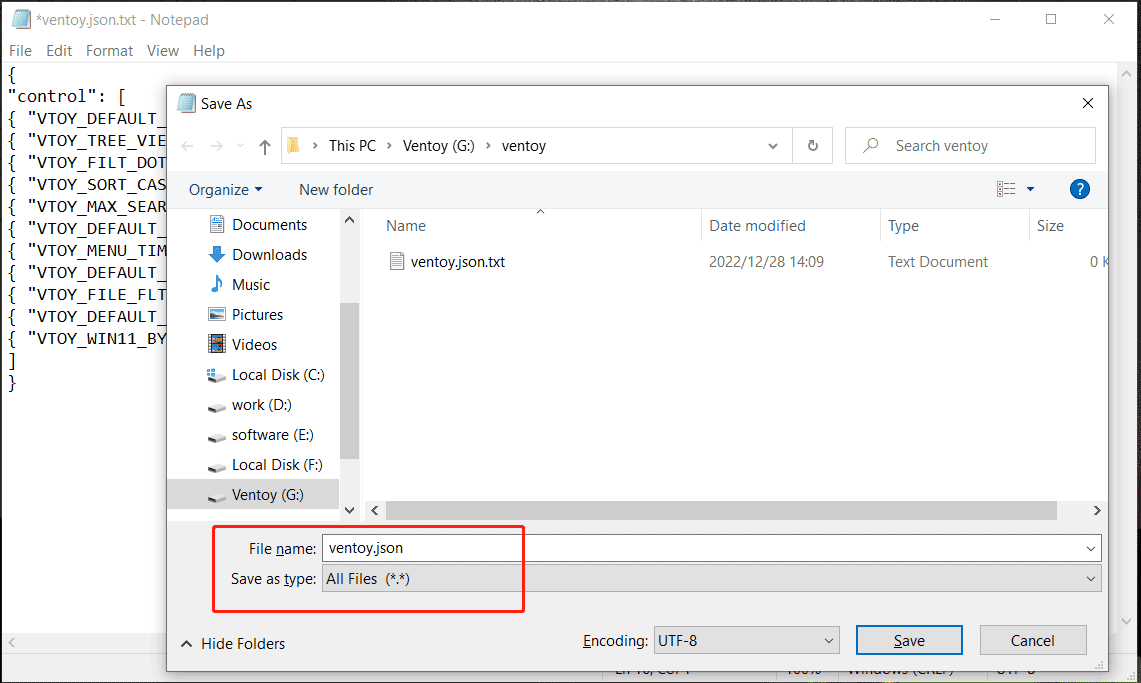The height and width of the screenshot is (683, 1141).
Task: Click the view layout icon
Action: point(1006,189)
